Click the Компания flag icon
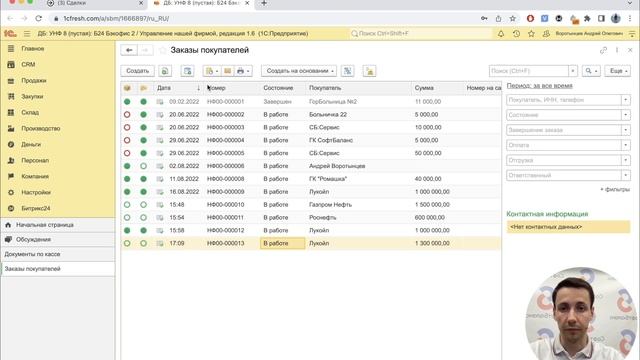The image size is (640, 360). 11,176
